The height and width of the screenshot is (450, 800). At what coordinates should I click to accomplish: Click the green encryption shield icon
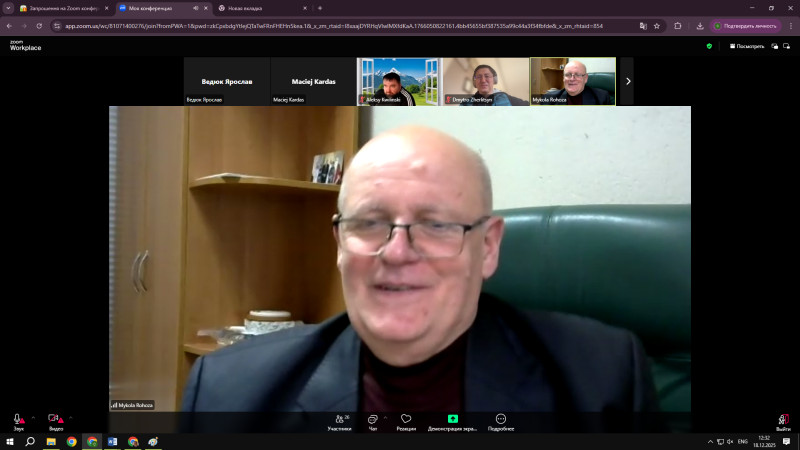709,46
